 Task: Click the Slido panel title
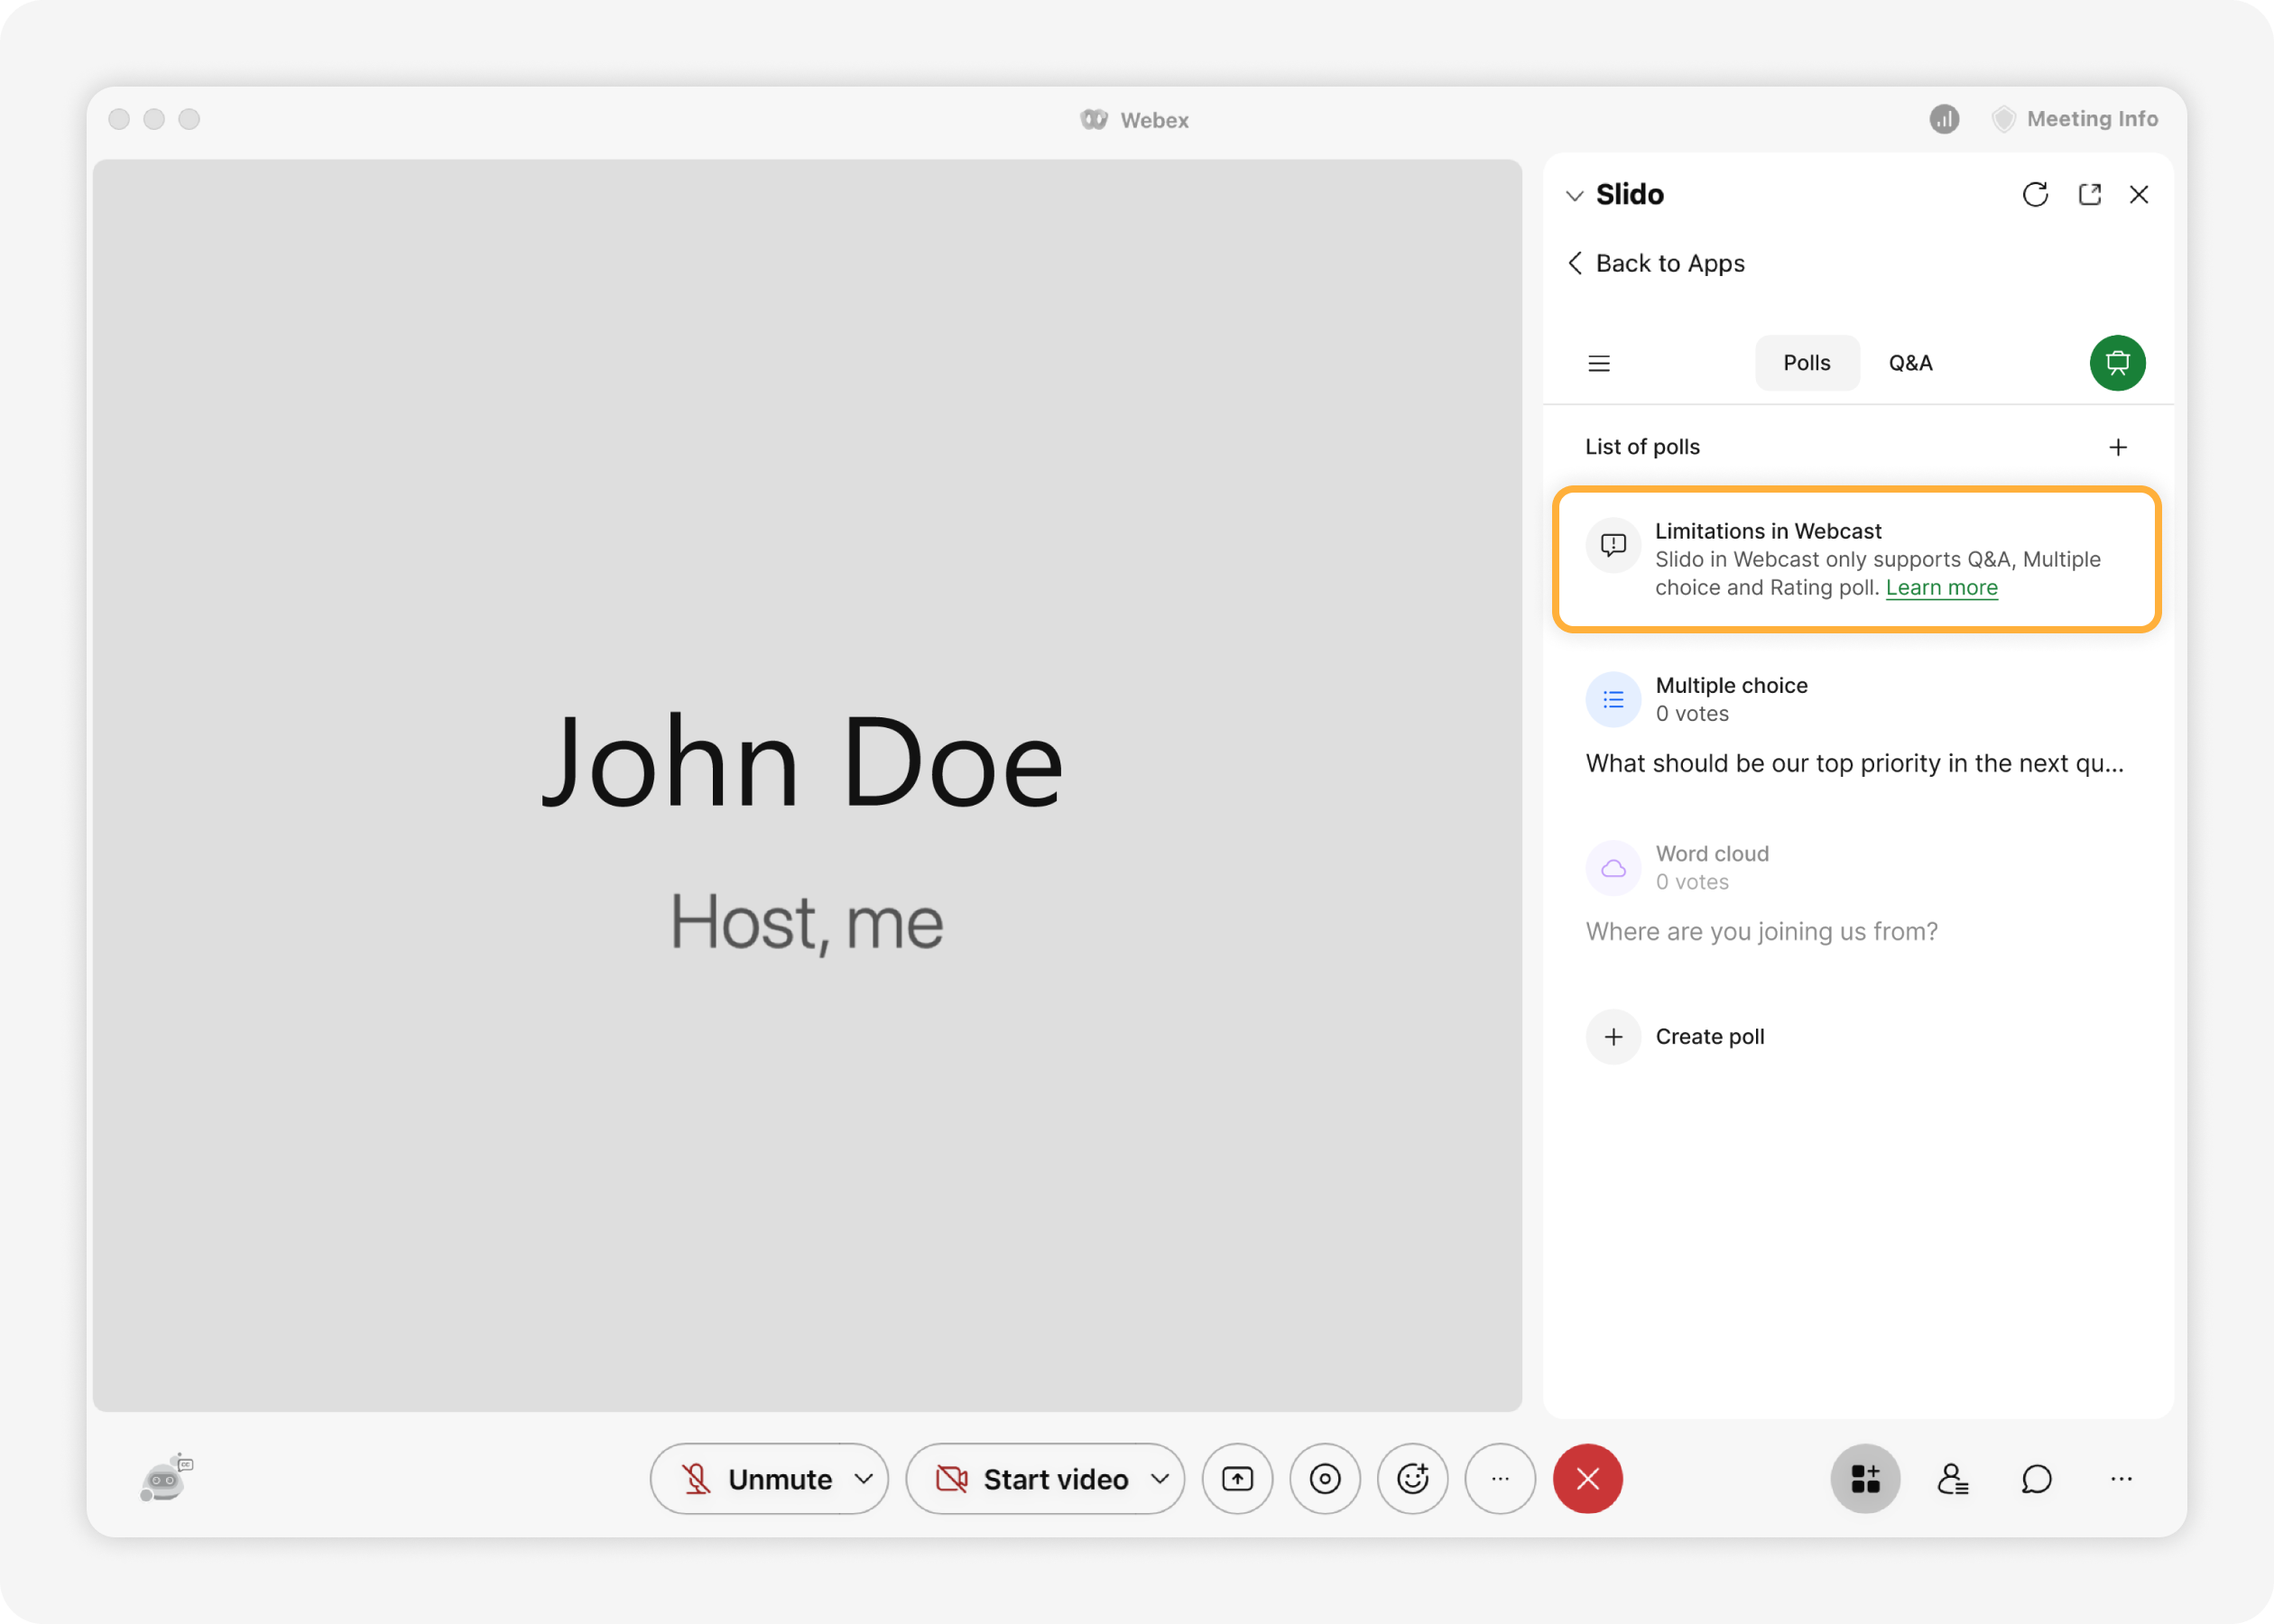tap(1629, 195)
